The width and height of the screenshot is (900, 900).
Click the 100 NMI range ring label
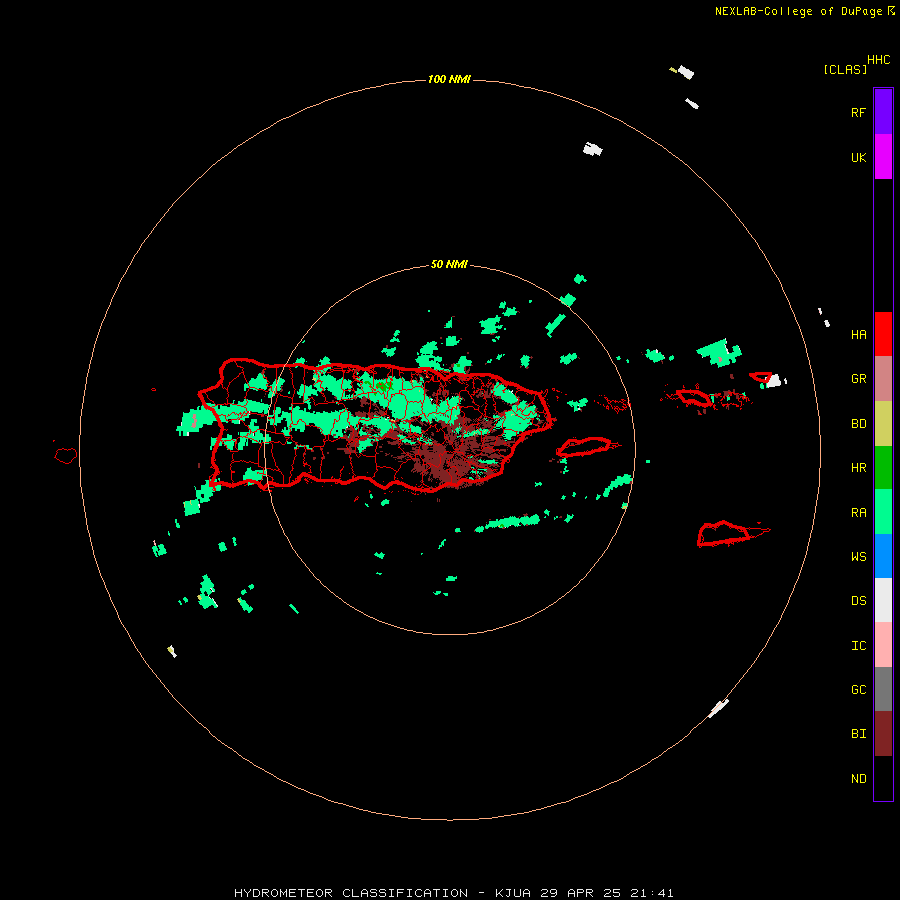(449, 79)
